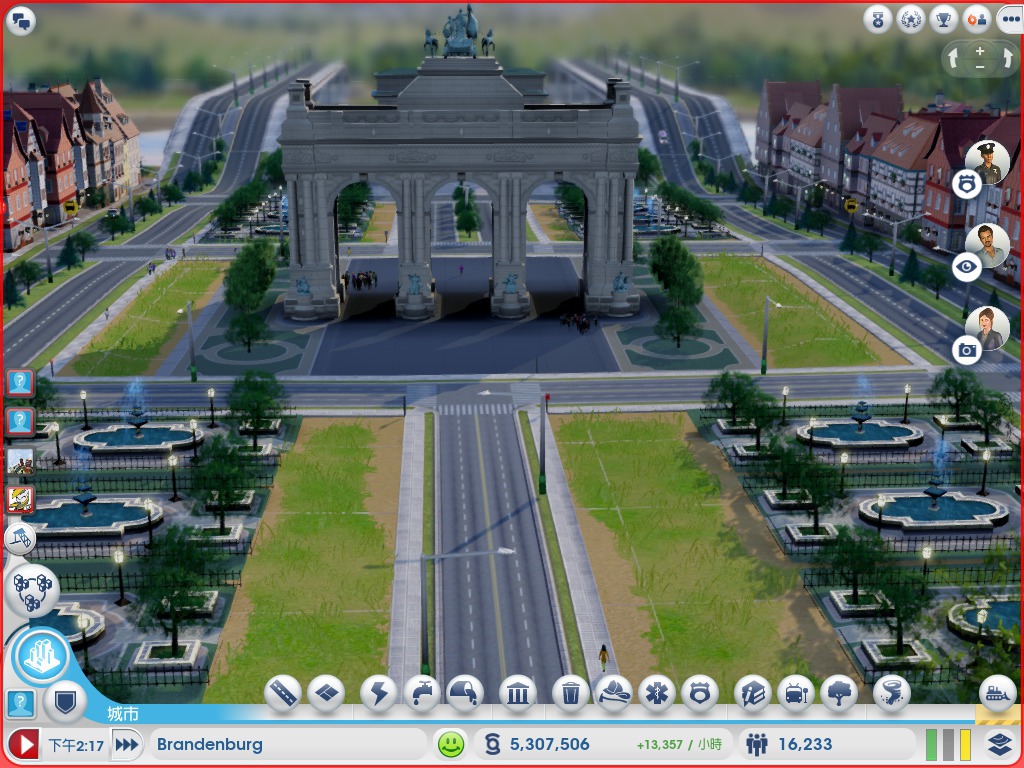This screenshot has height=768, width=1024.
Task: Click the female advisor portrait
Action: point(987,328)
